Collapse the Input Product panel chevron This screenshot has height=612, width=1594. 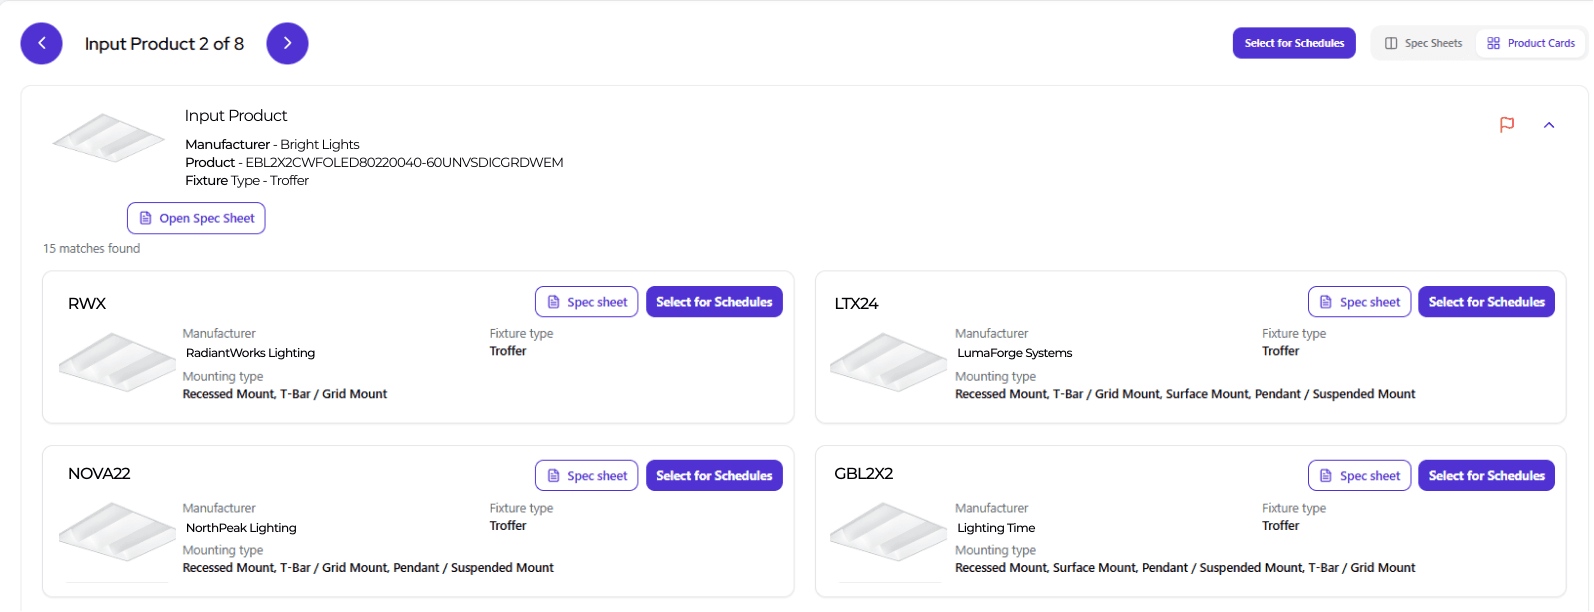(x=1548, y=125)
